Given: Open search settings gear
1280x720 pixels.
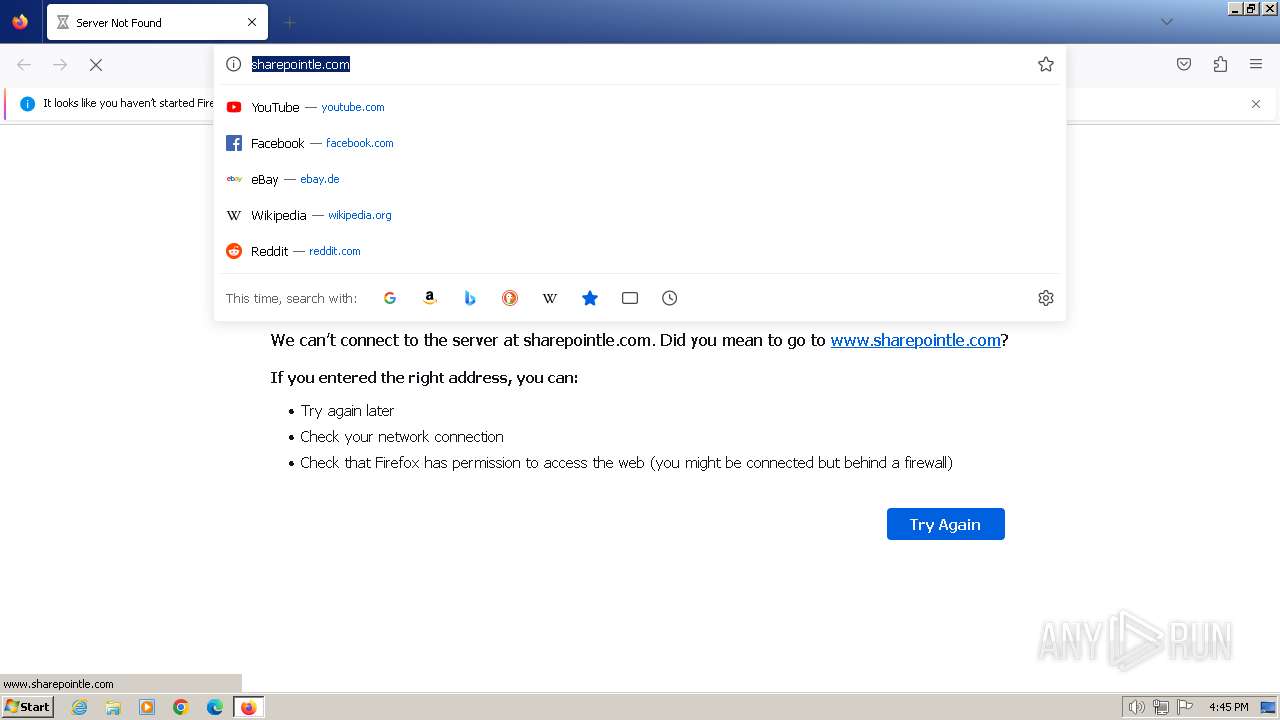Looking at the screenshot, I should pyautogui.click(x=1046, y=298).
